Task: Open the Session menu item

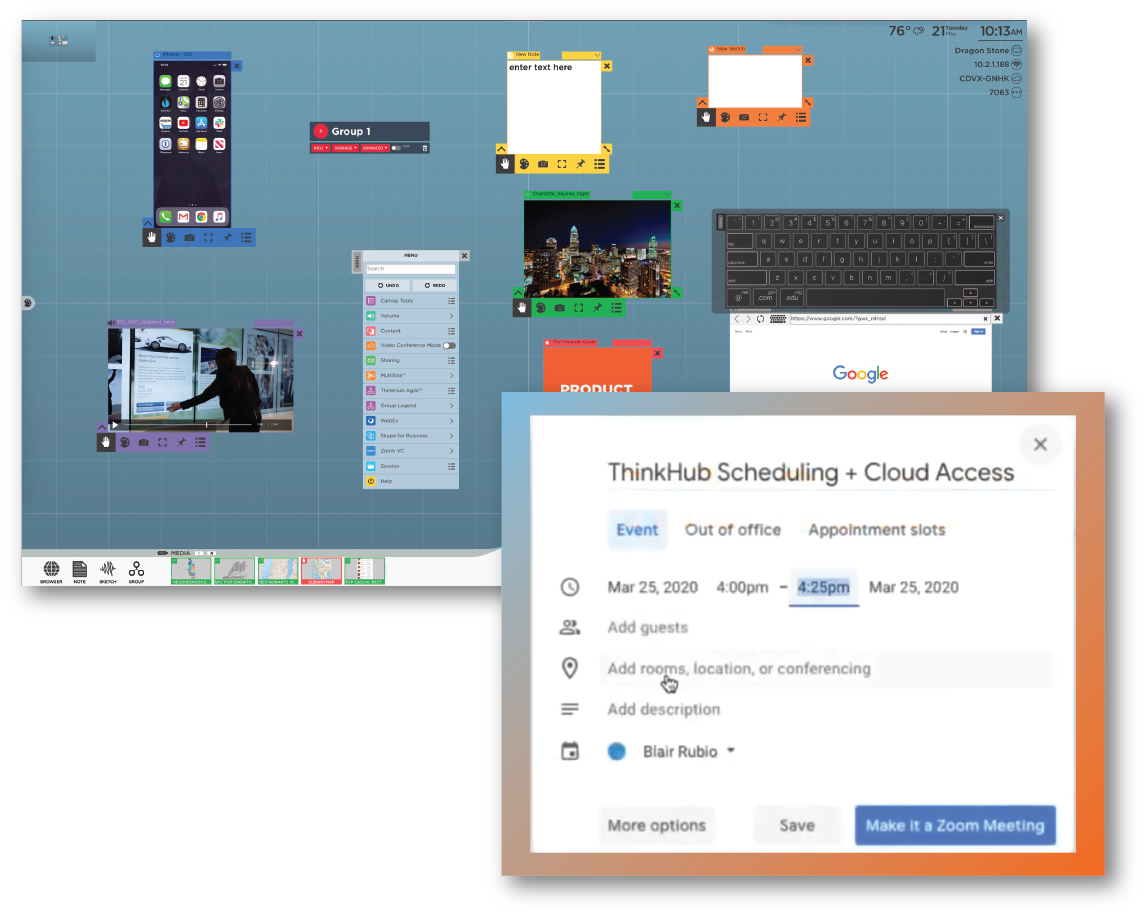Action: 410,466
